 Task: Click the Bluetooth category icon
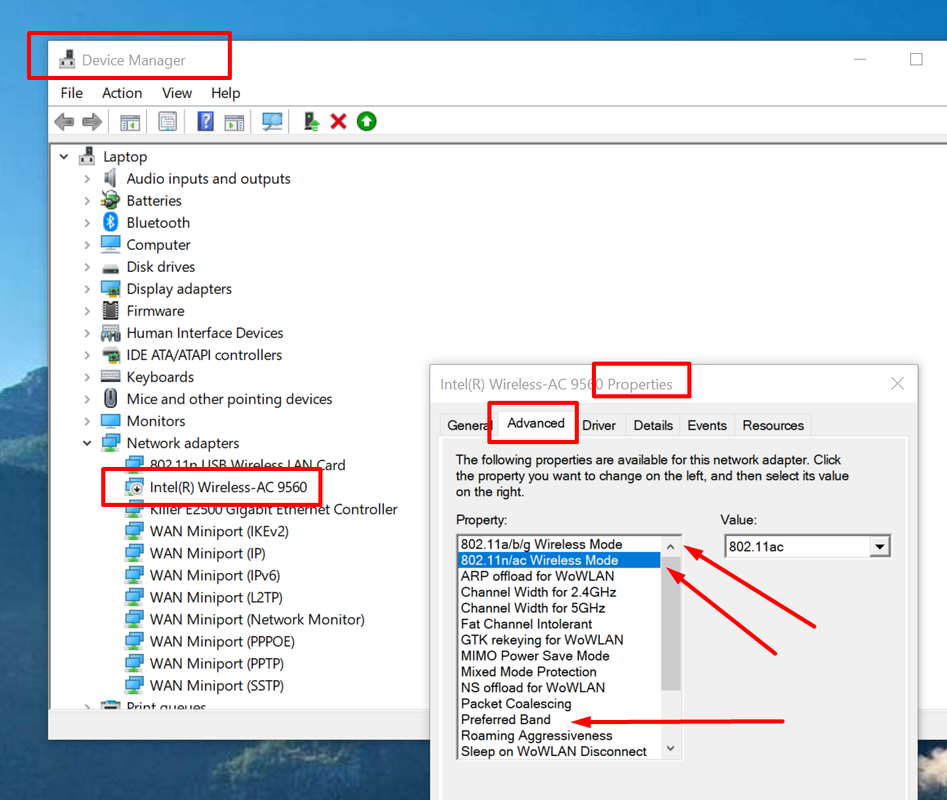click(x=111, y=222)
